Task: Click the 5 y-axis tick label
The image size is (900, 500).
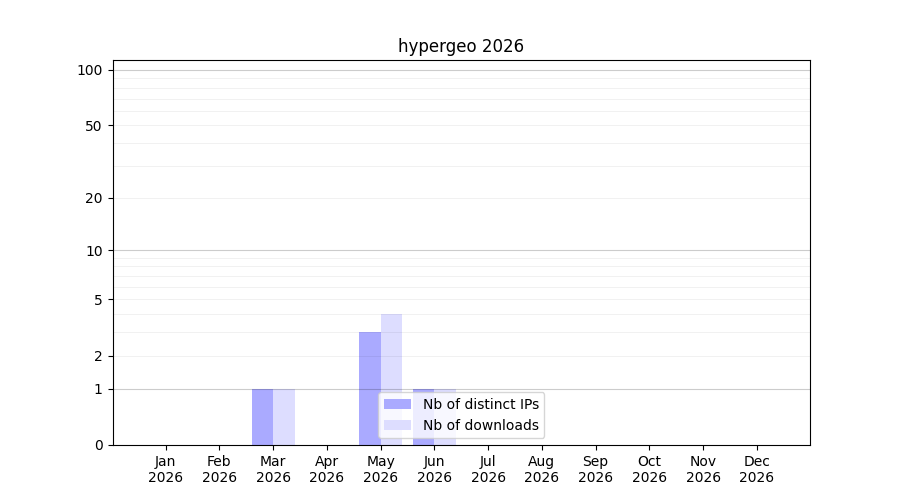Action: 98,300
